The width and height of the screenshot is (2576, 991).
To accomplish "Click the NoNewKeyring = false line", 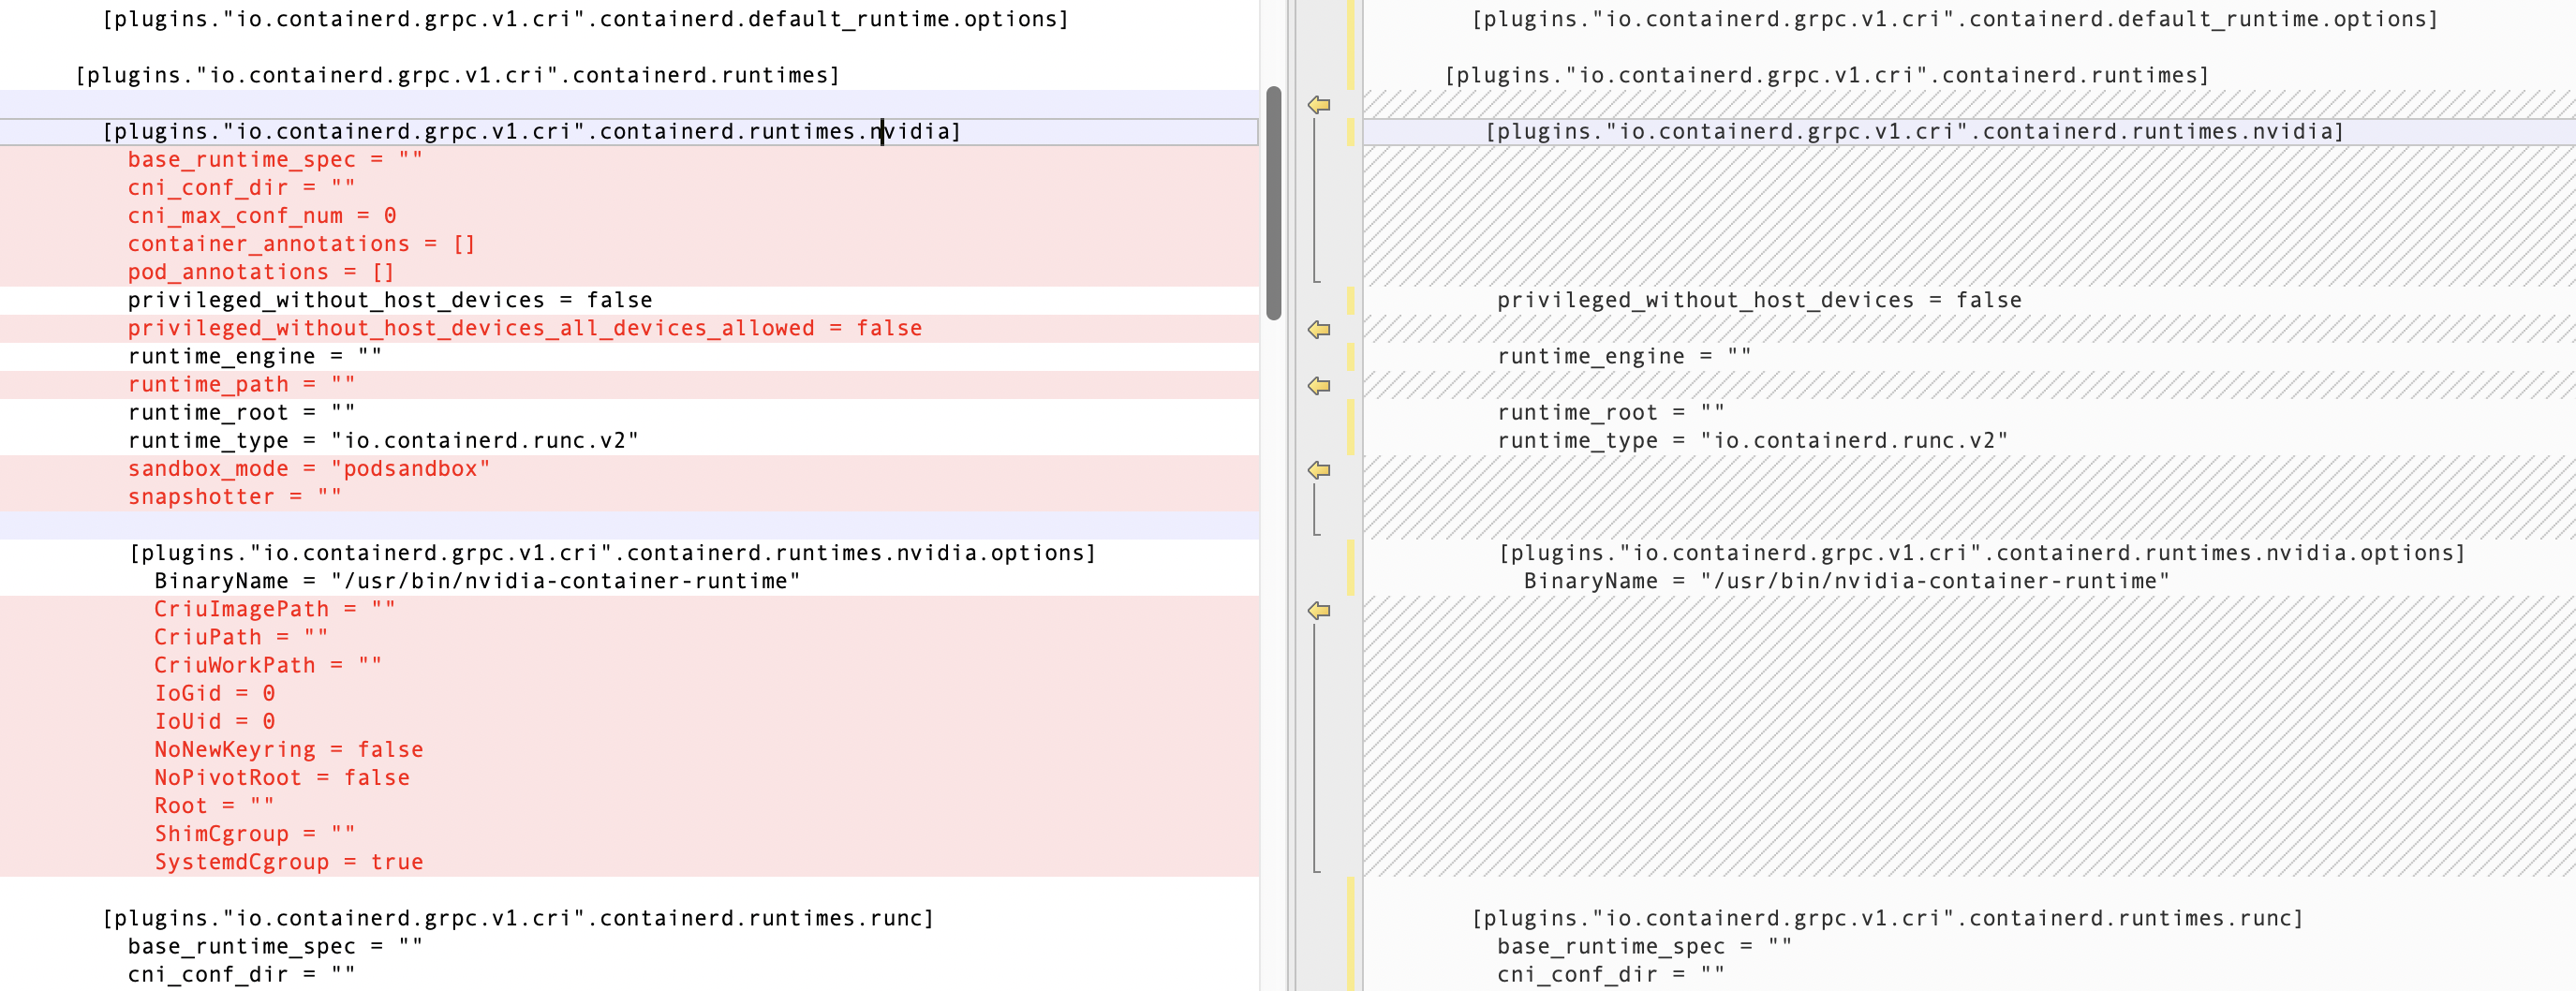I will pos(289,749).
